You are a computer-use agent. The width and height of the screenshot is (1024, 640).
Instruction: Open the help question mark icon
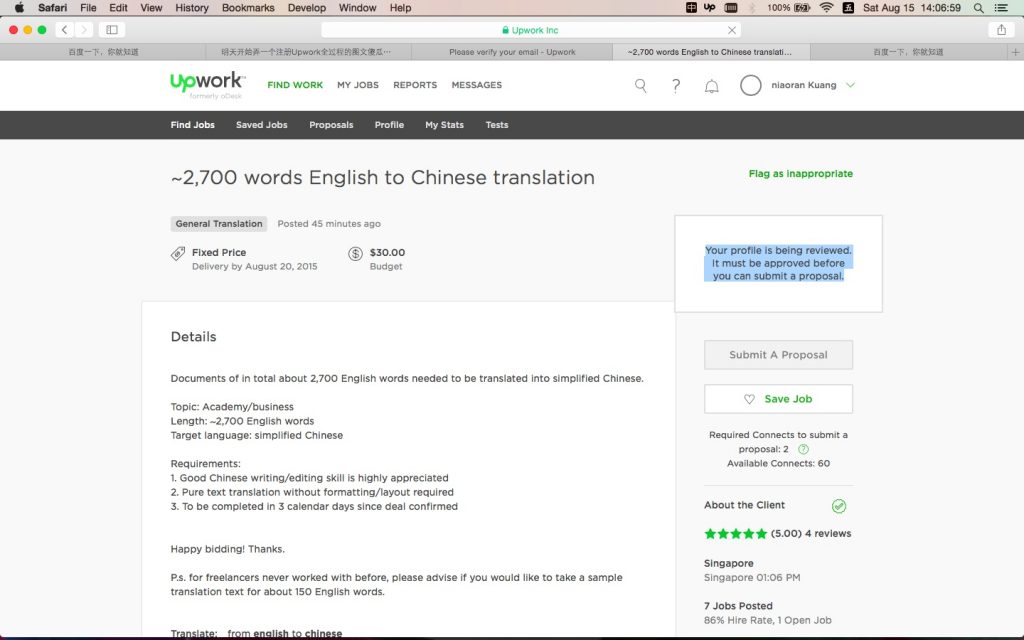pyautogui.click(x=676, y=86)
